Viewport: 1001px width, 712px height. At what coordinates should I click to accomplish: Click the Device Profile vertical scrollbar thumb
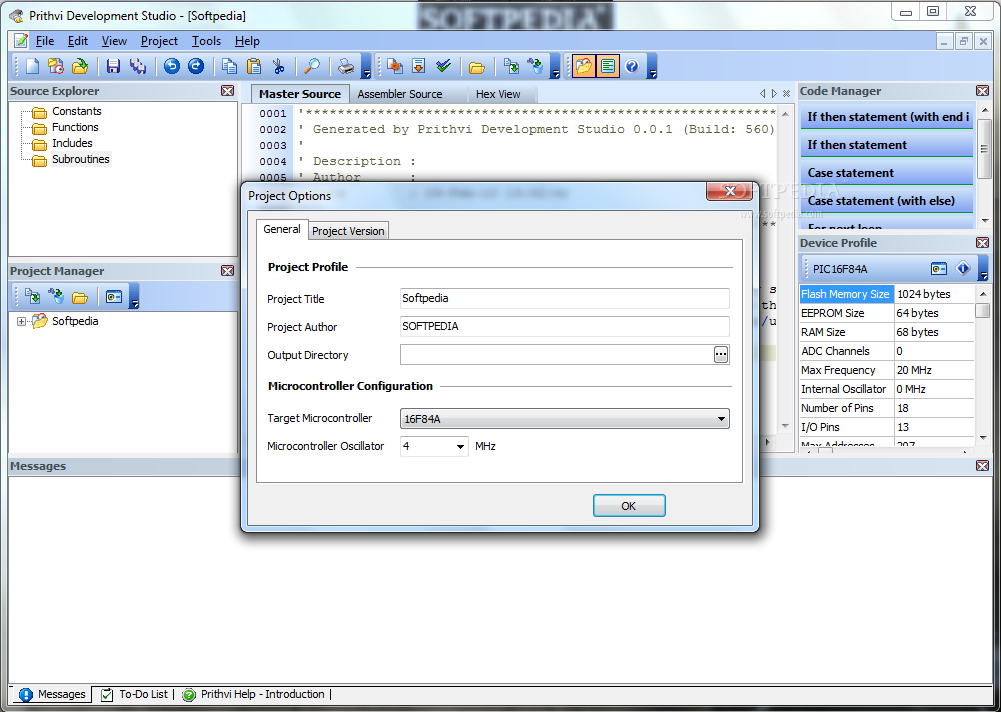(982, 311)
